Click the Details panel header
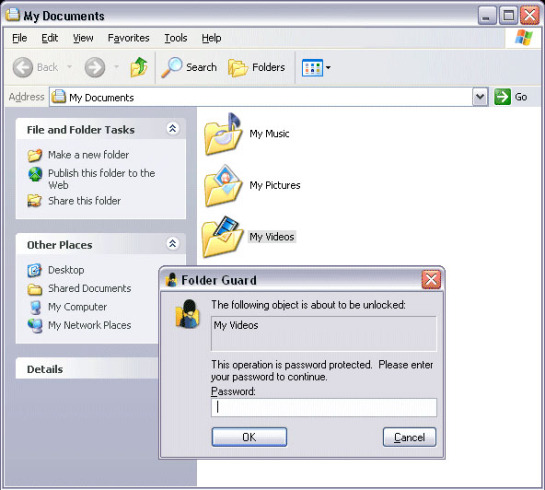The height and width of the screenshot is (490, 545). (87, 369)
